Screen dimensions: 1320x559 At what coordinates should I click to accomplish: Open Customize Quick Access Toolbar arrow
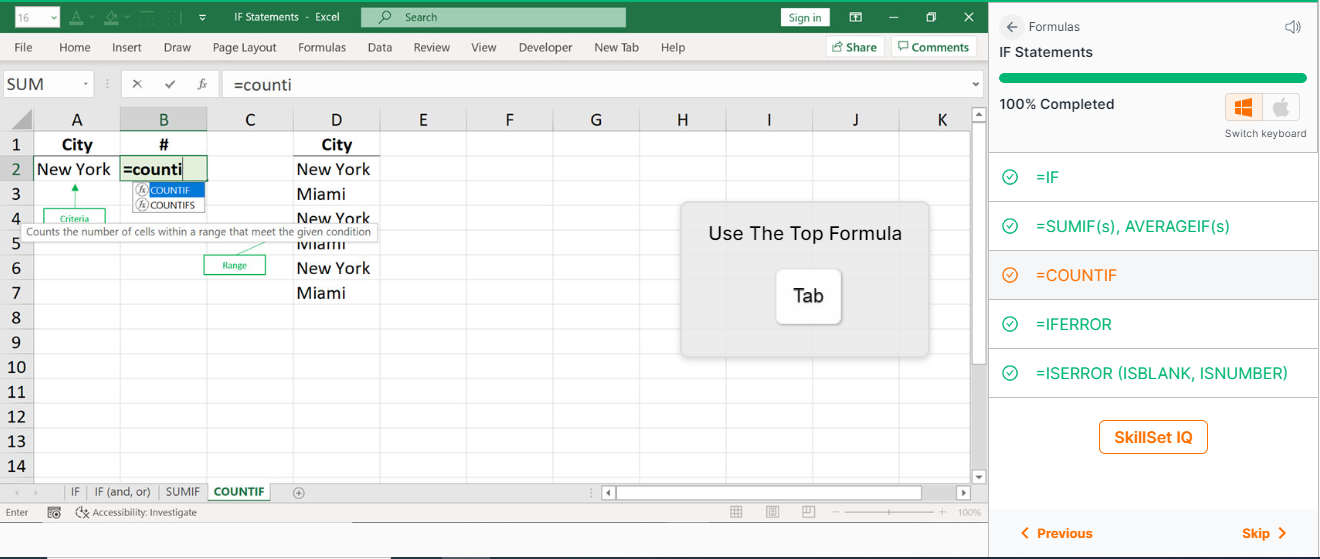pyautogui.click(x=203, y=17)
